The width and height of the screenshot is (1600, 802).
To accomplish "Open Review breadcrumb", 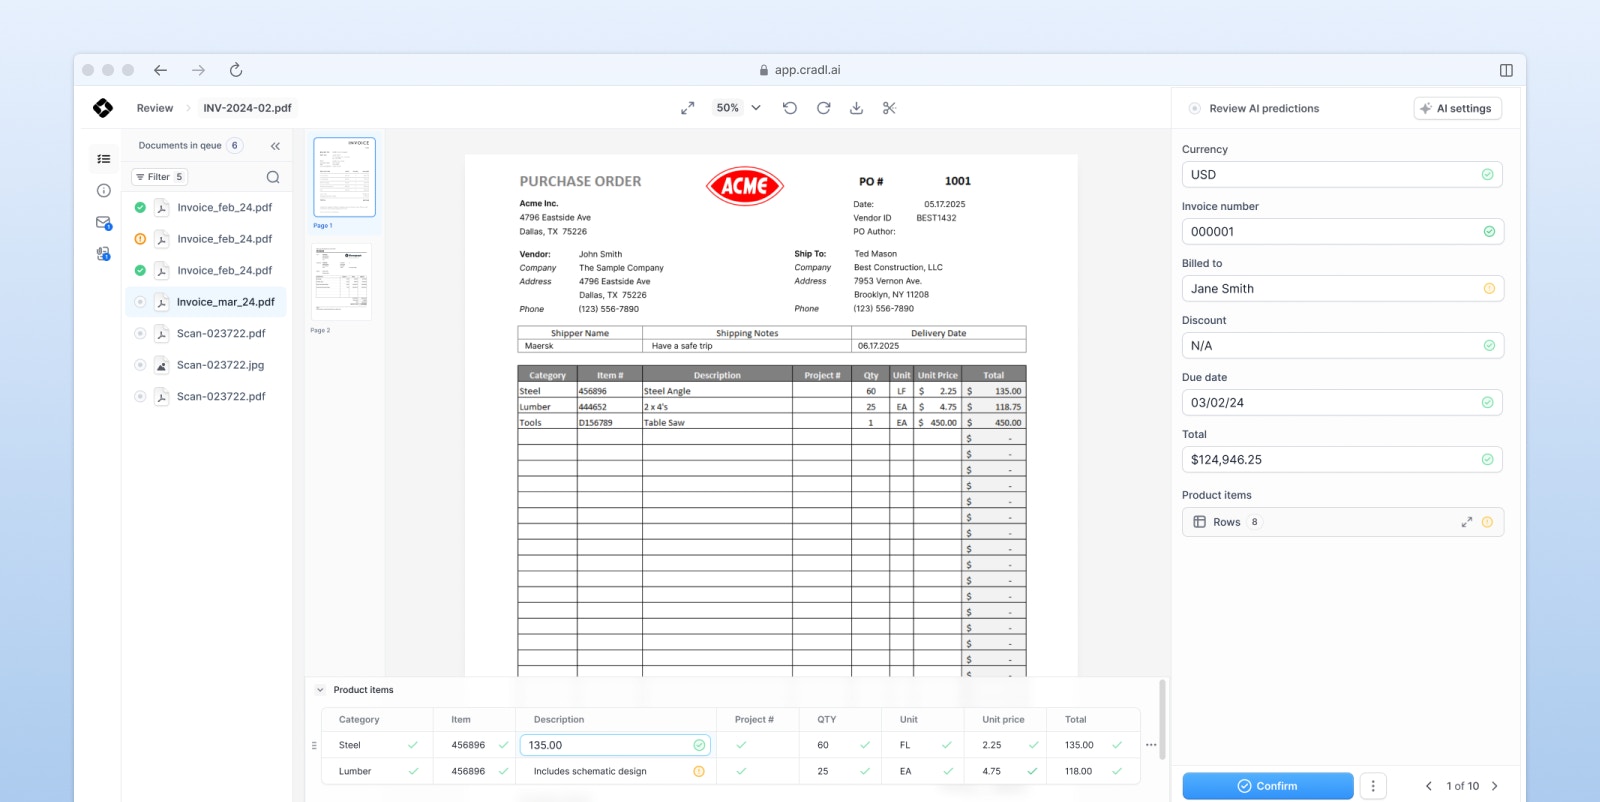I will [x=155, y=108].
